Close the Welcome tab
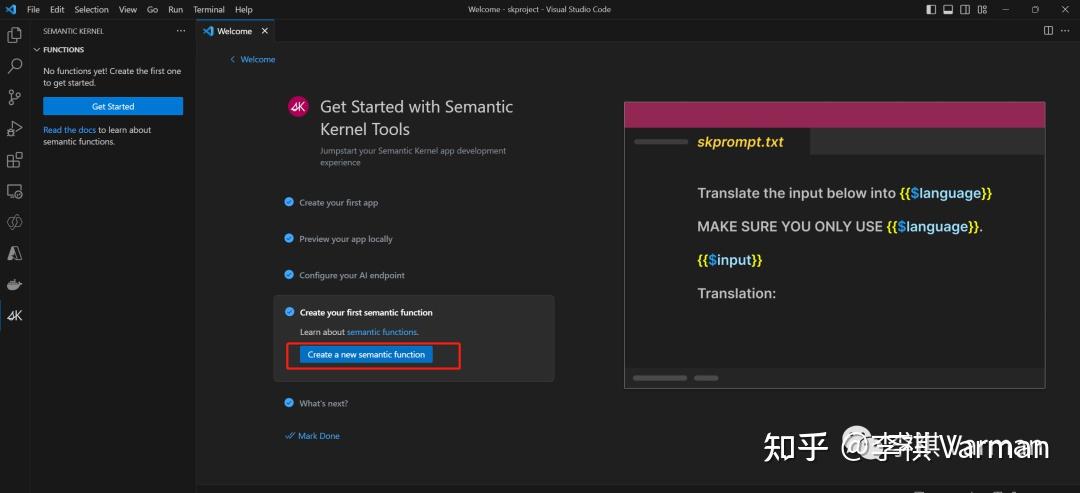The image size is (1080, 493). click(264, 31)
